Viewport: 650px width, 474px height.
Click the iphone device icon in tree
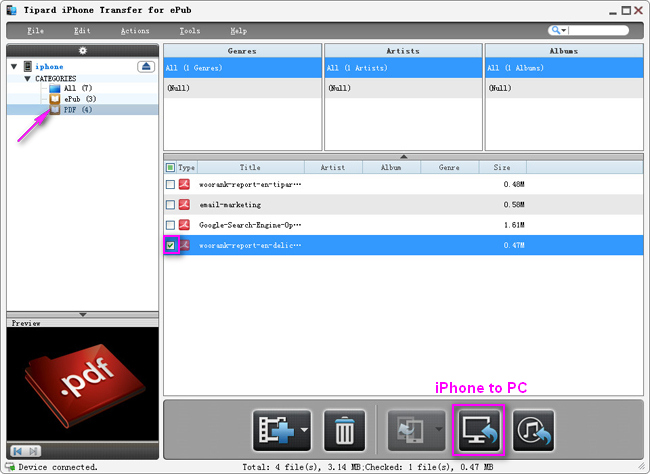tap(28, 66)
